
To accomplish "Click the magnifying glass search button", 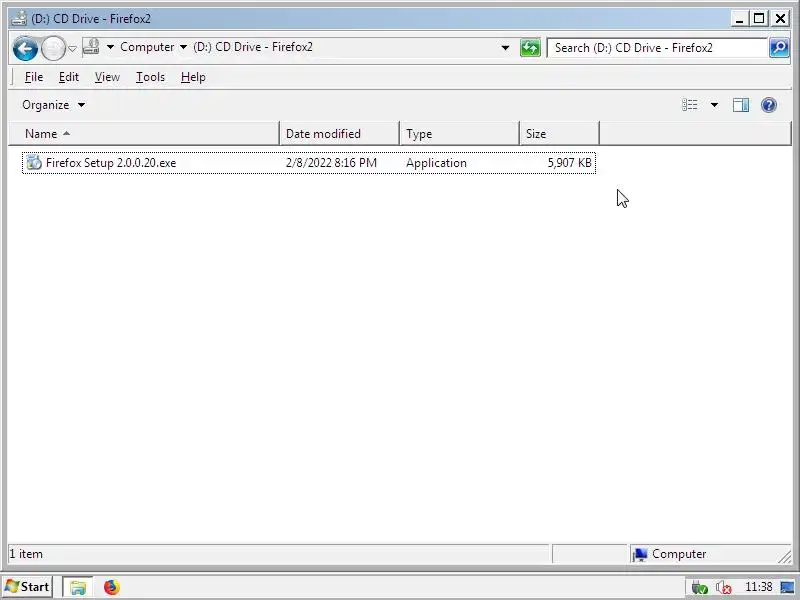I will pos(779,48).
